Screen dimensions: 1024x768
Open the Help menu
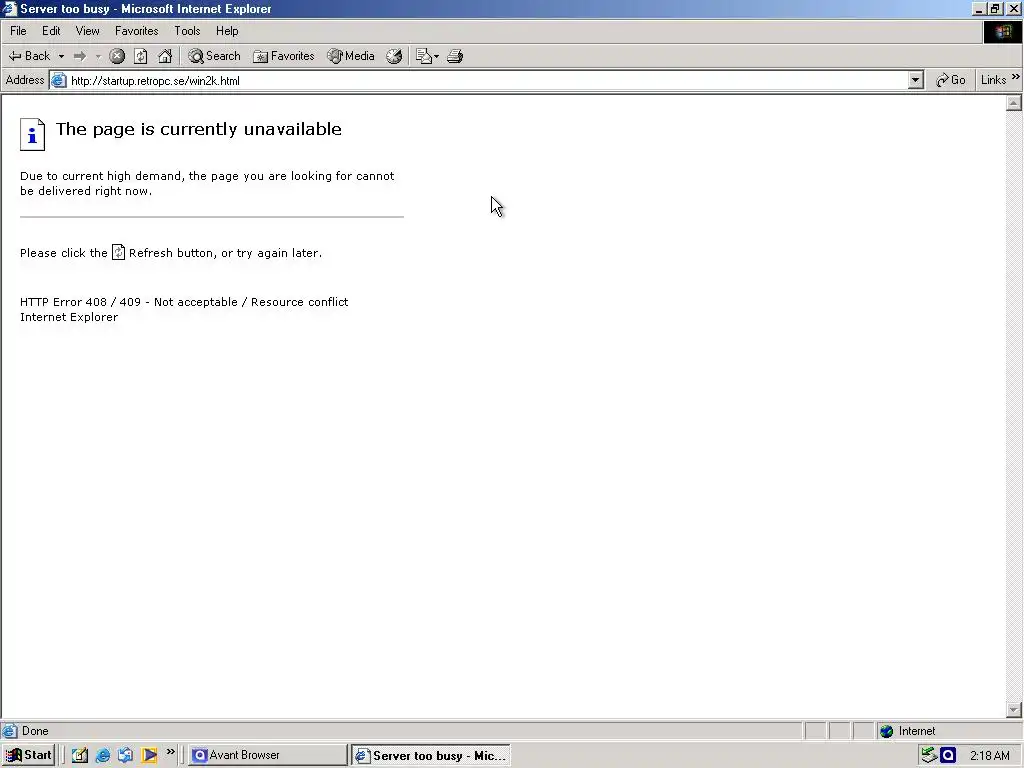coord(227,31)
